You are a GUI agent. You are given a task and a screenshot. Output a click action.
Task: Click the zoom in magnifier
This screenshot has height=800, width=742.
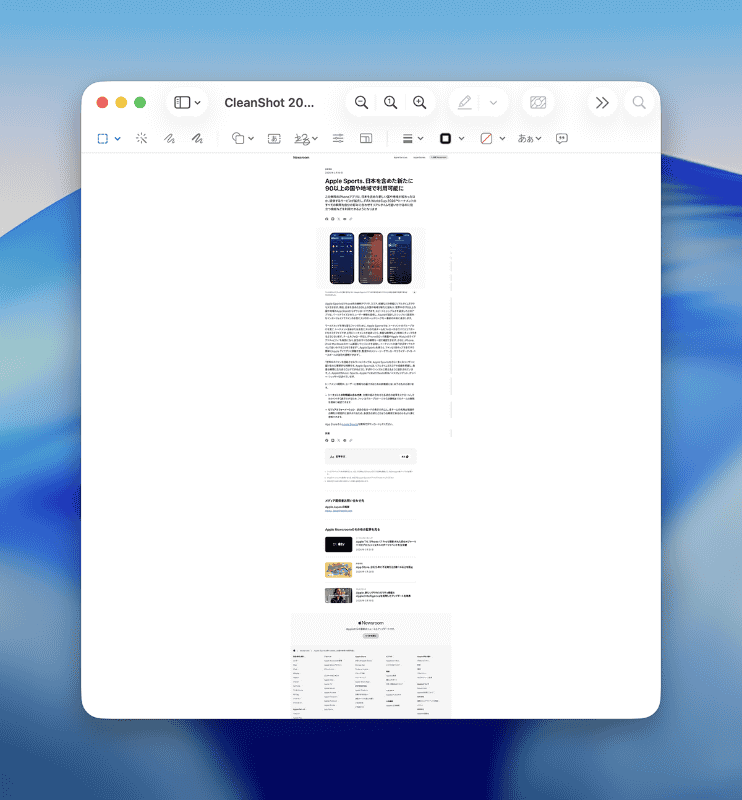[419, 103]
